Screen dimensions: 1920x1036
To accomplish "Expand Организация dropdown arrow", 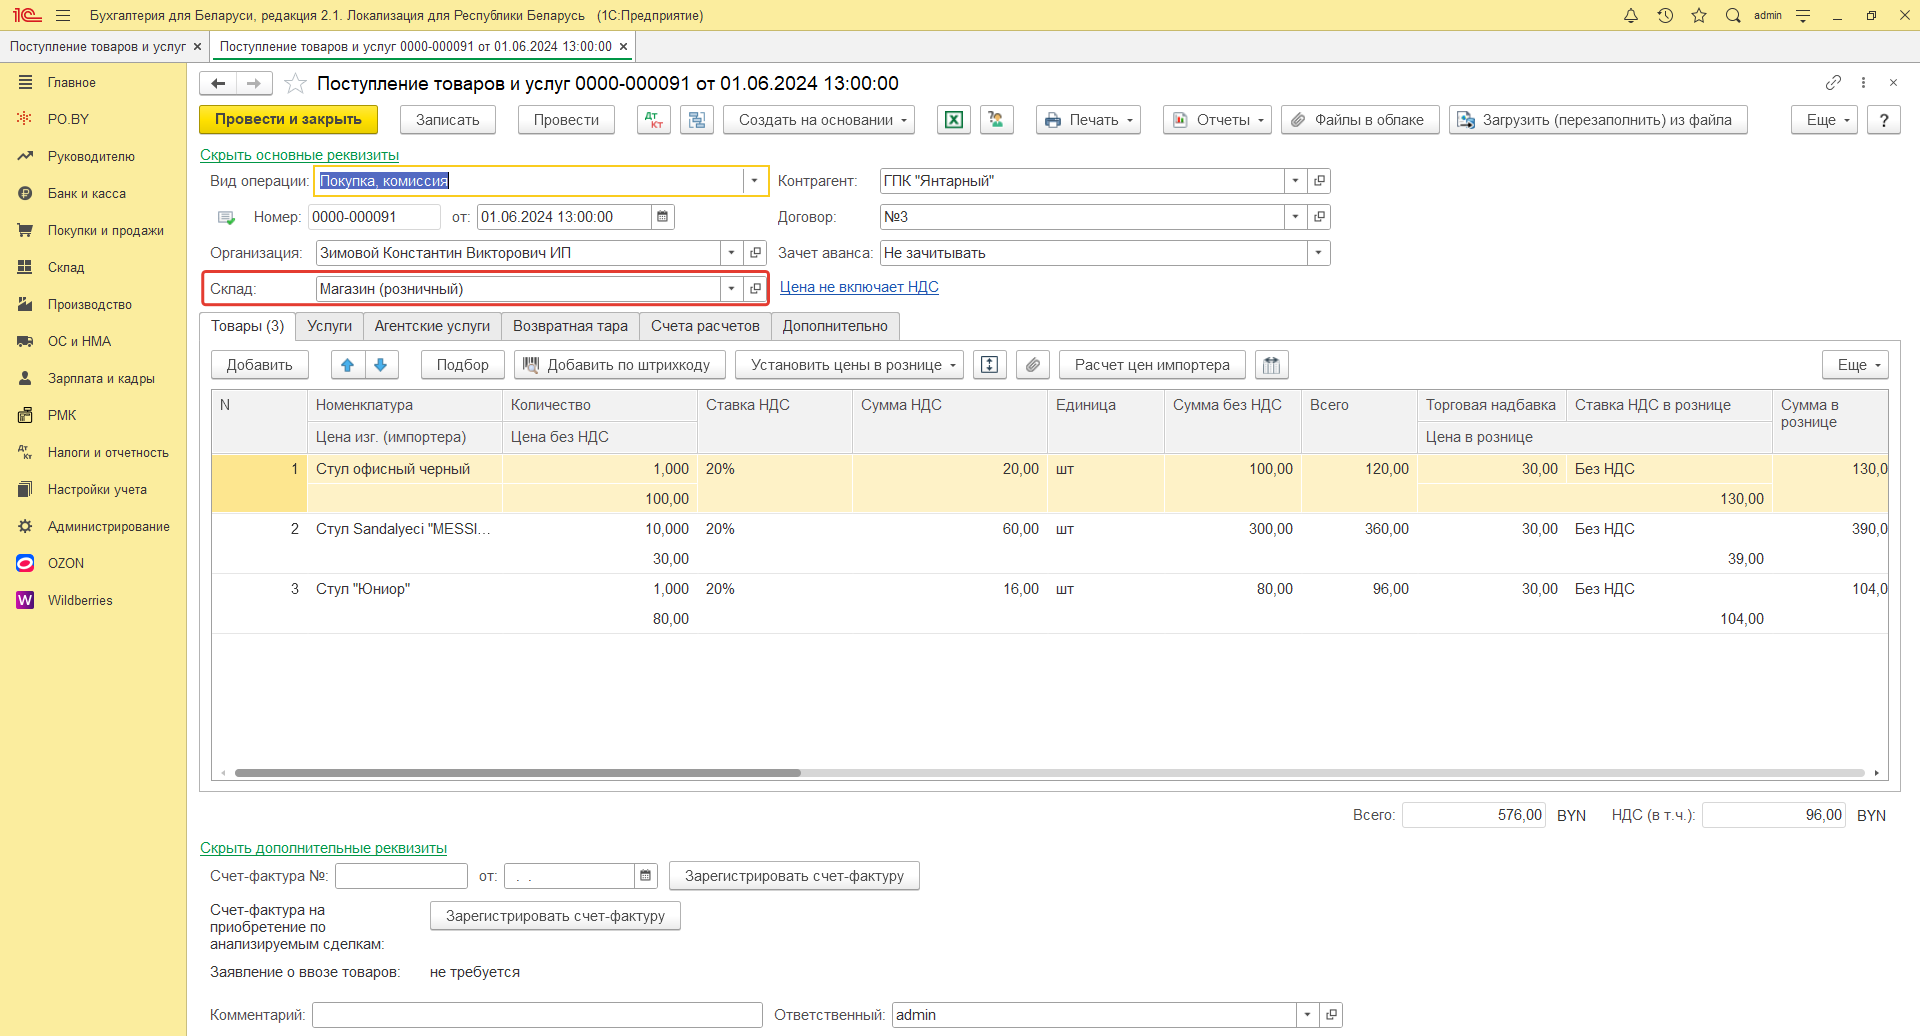I will pyautogui.click(x=732, y=253).
